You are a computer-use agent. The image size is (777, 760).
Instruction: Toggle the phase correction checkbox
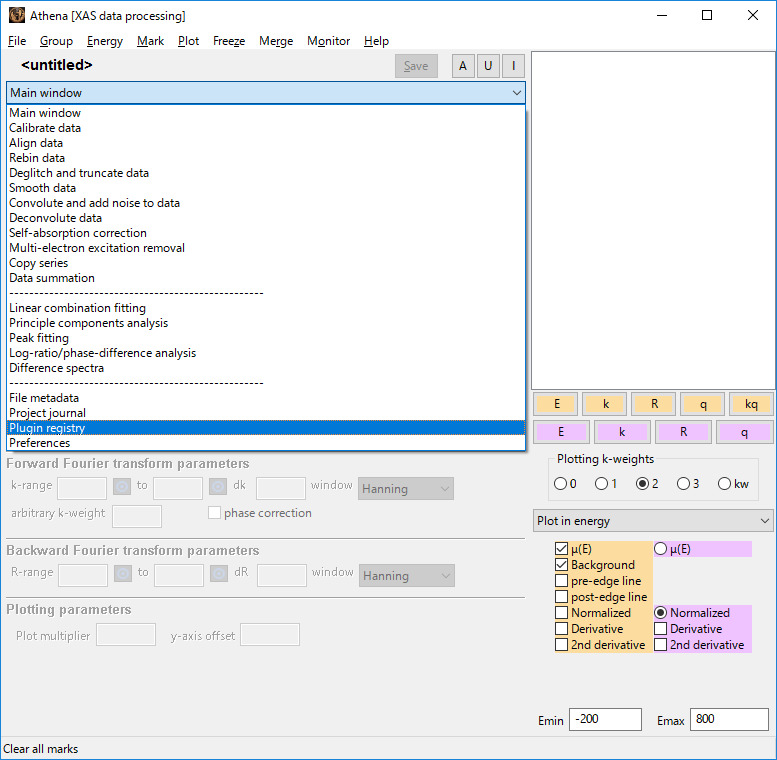click(x=215, y=512)
